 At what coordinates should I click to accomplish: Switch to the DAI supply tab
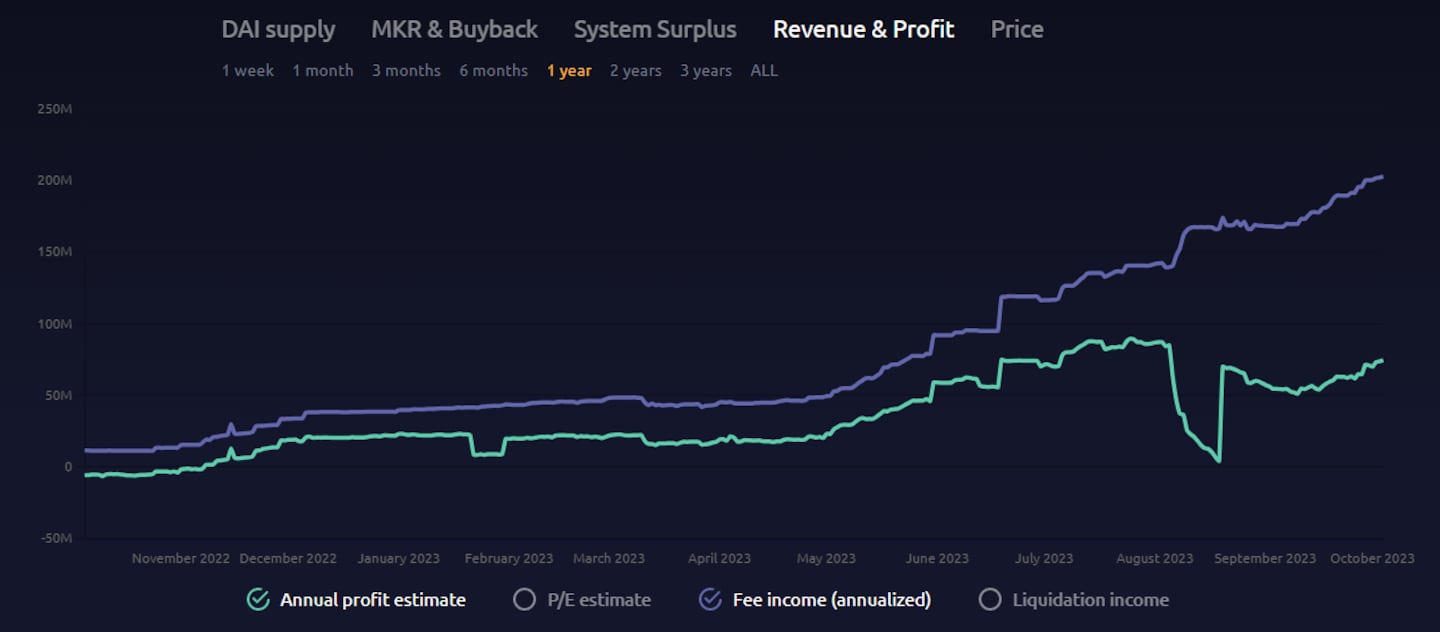coord(278,30)
